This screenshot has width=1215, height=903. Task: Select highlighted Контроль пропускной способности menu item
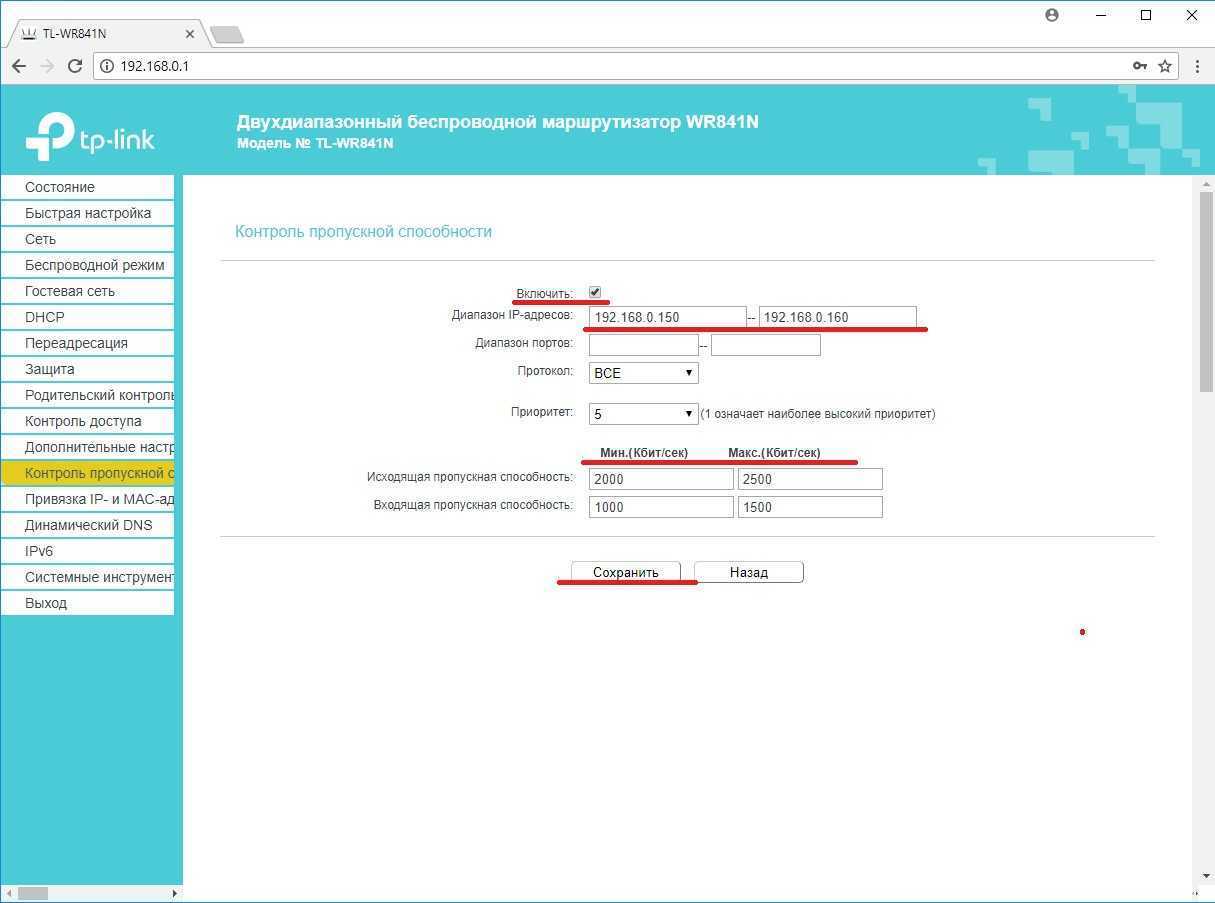[88, 473]
